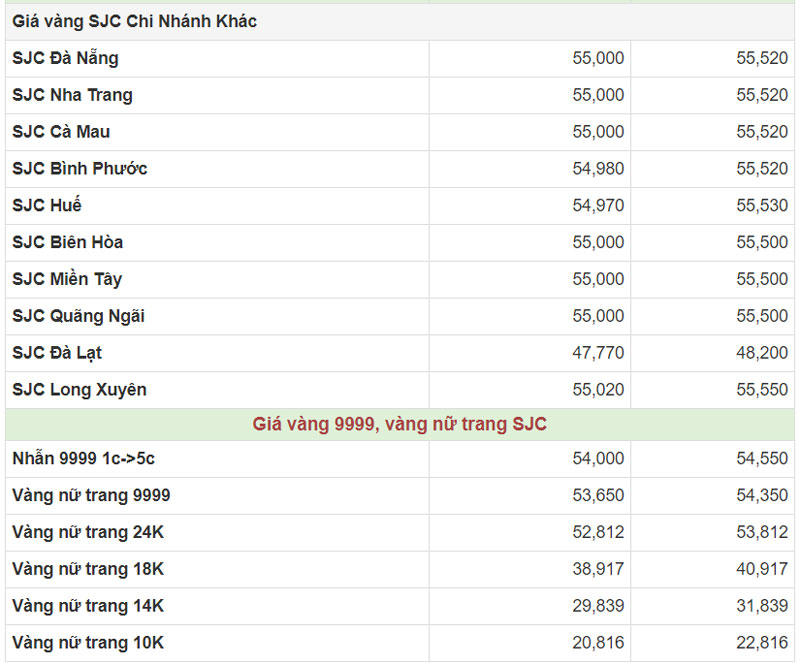This screenshot has height=664, width=800.
Task: Click Vàng nữ trang 24K sell price 53,812
Action: (762, 533)
